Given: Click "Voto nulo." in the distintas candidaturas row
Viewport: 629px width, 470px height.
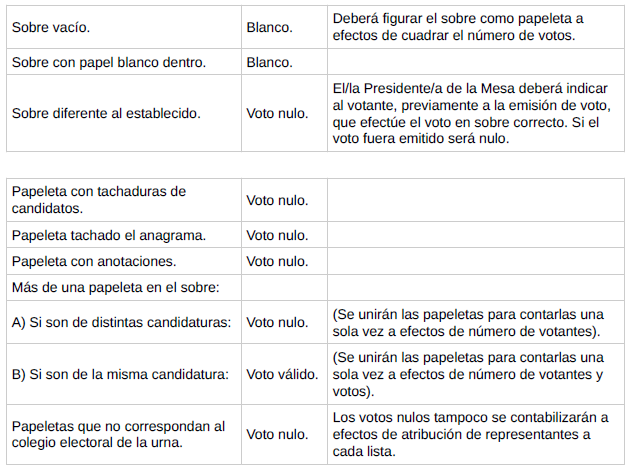Looking at the screenshot, I should [x=277, y=322].
